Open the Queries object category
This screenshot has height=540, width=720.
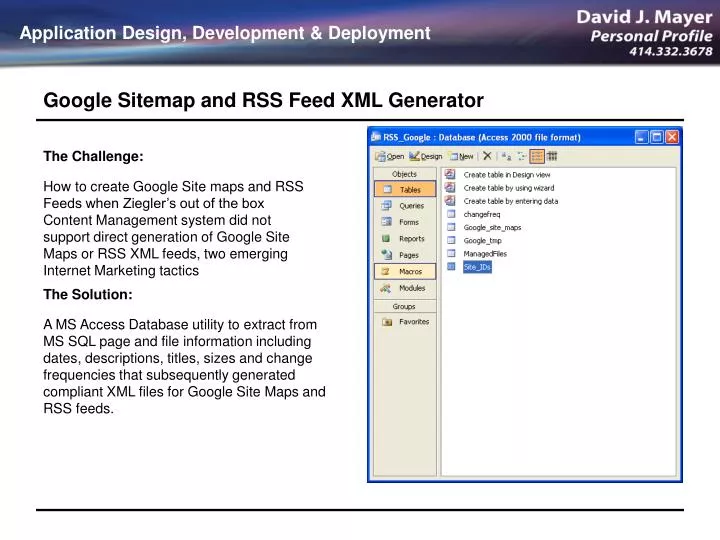(x=405, y=206)
